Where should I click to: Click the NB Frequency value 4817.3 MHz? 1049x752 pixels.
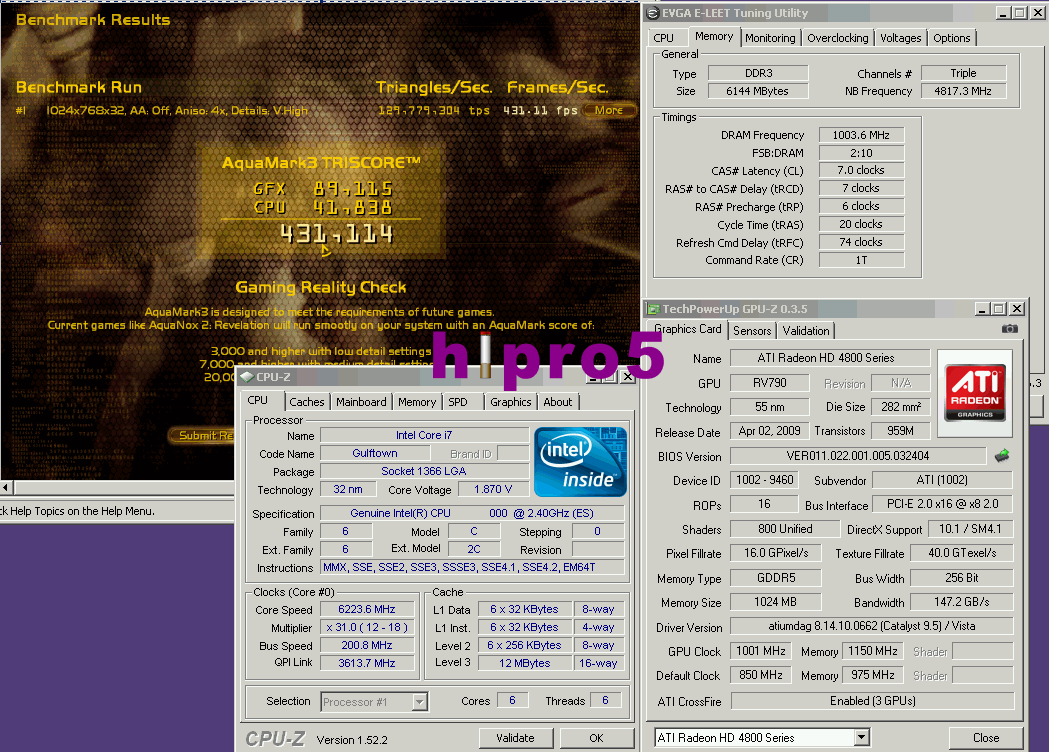[x=963, y=91]
